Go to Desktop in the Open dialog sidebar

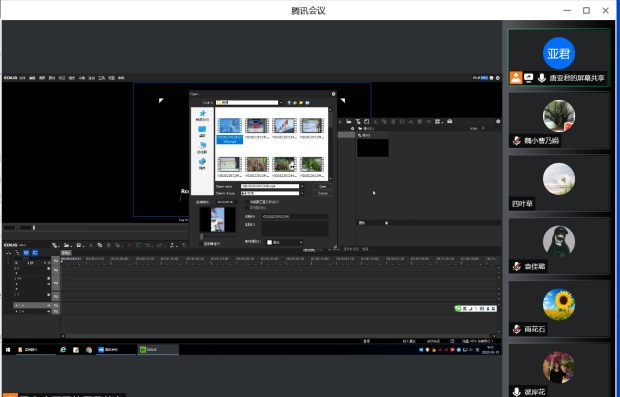pyautogui.click(x=202, y=131)
